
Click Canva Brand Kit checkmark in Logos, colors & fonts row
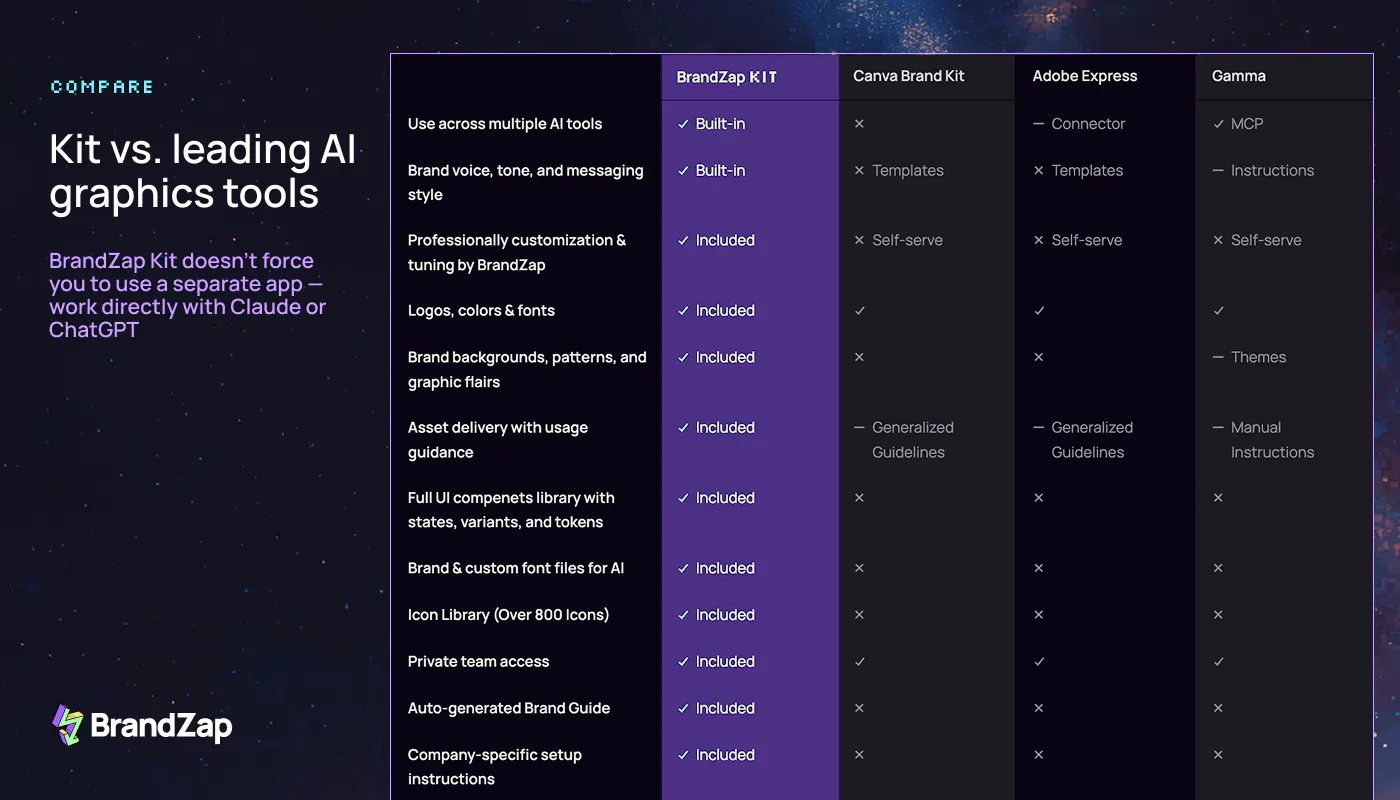coord(859,311)
